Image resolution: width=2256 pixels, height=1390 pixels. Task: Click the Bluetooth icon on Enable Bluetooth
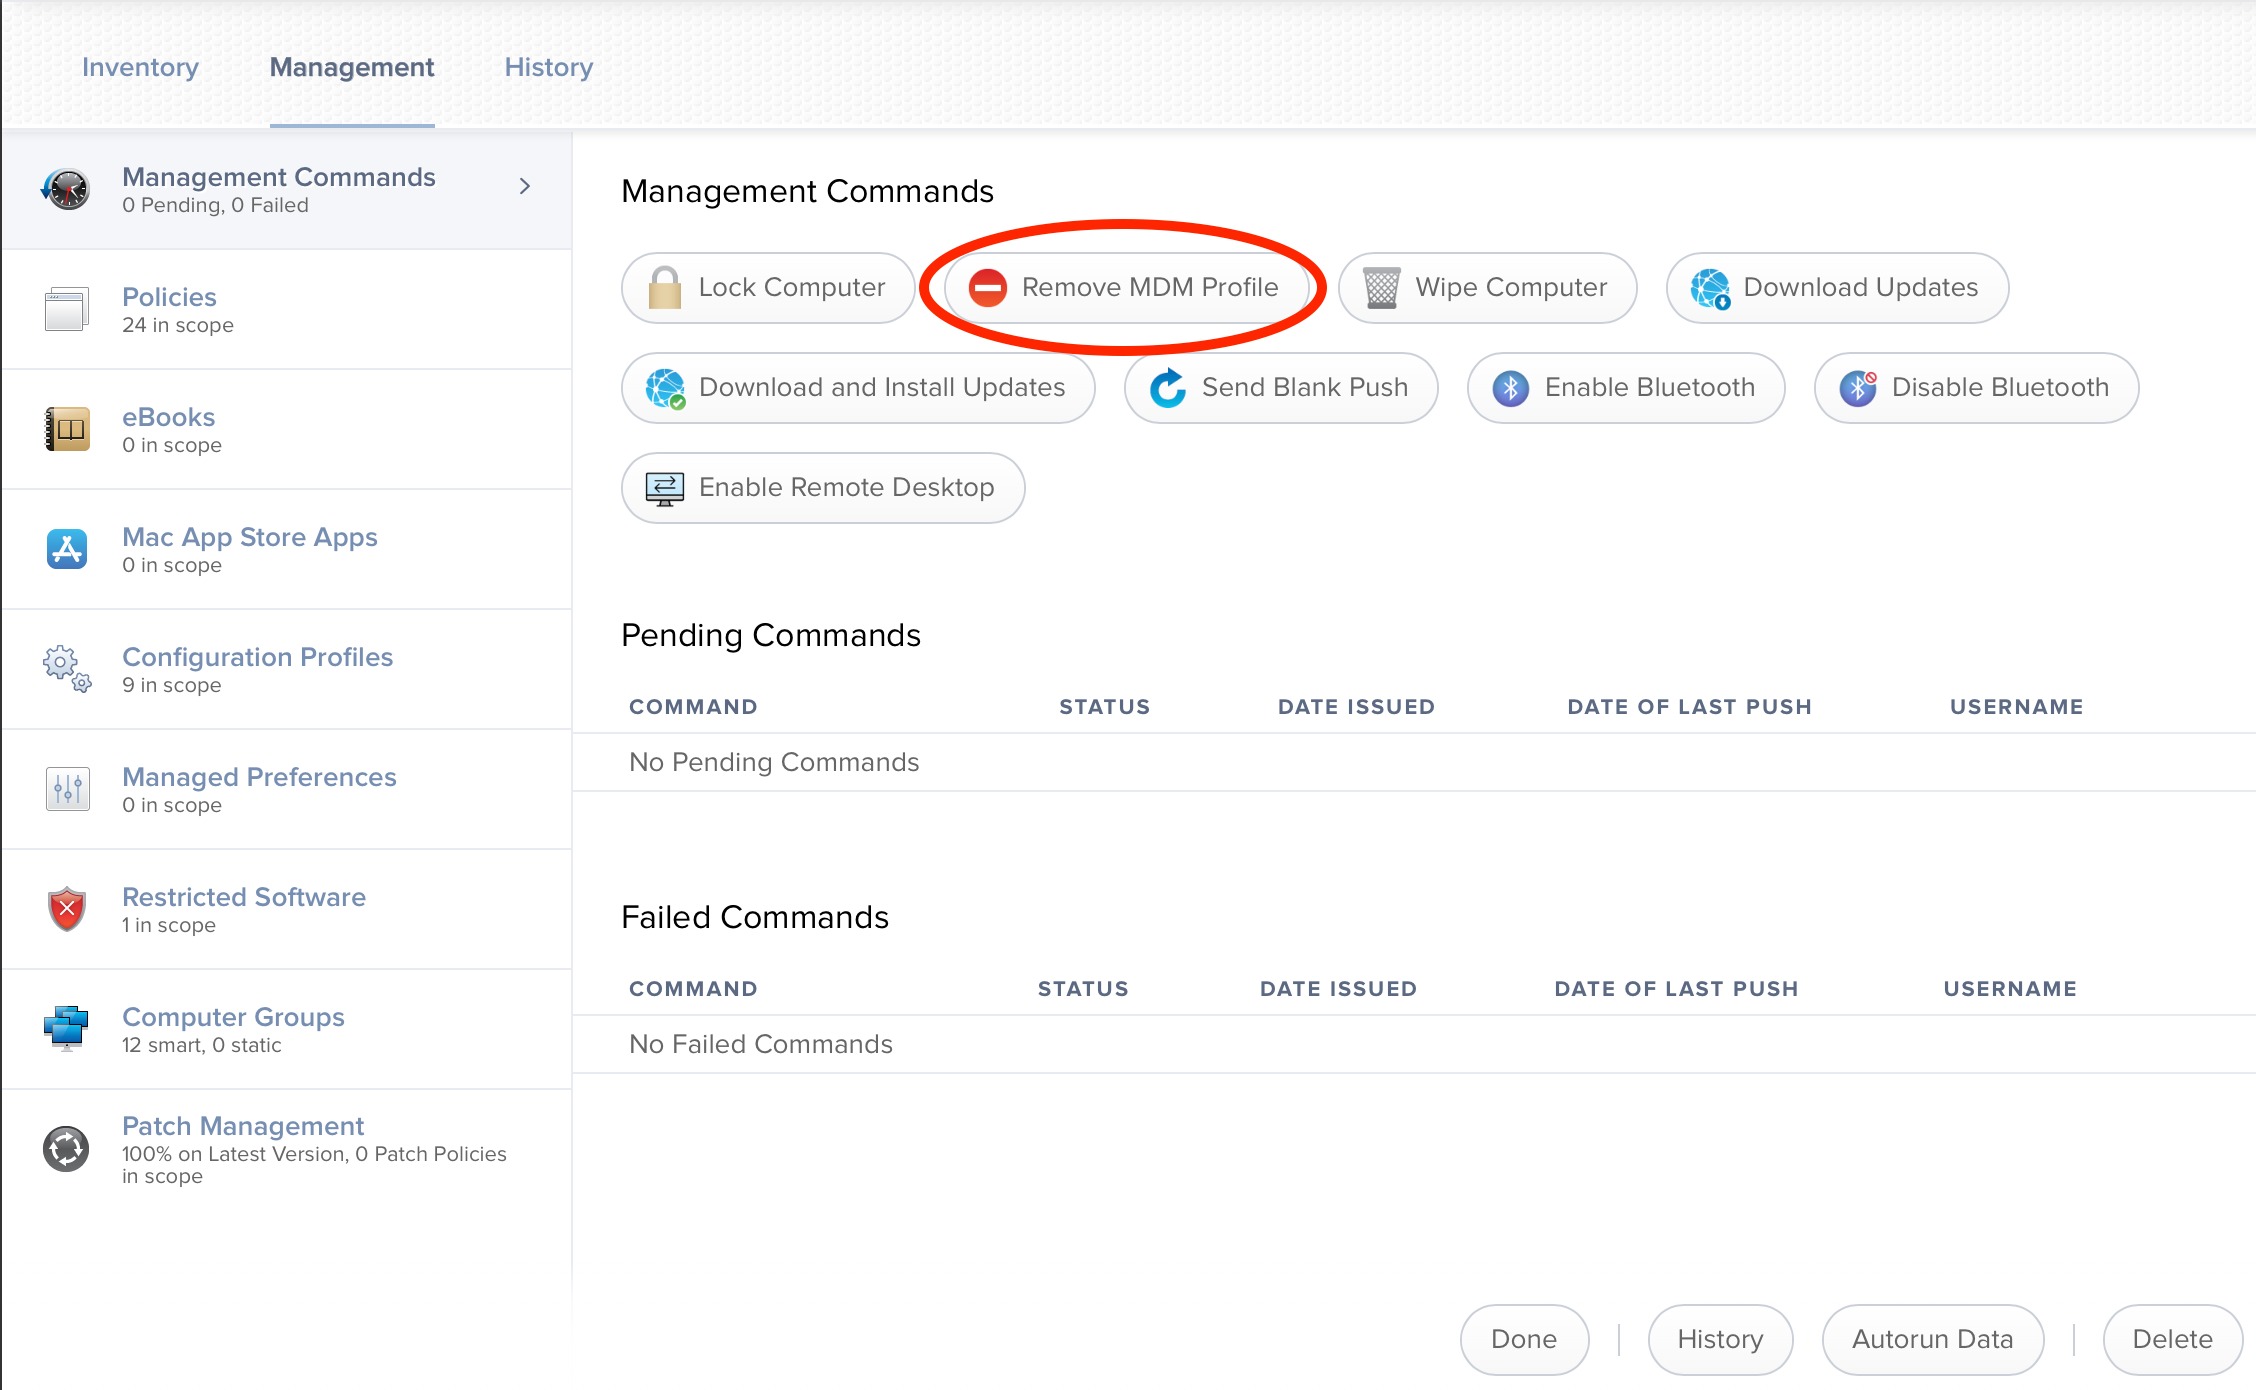pos(1511,388)
